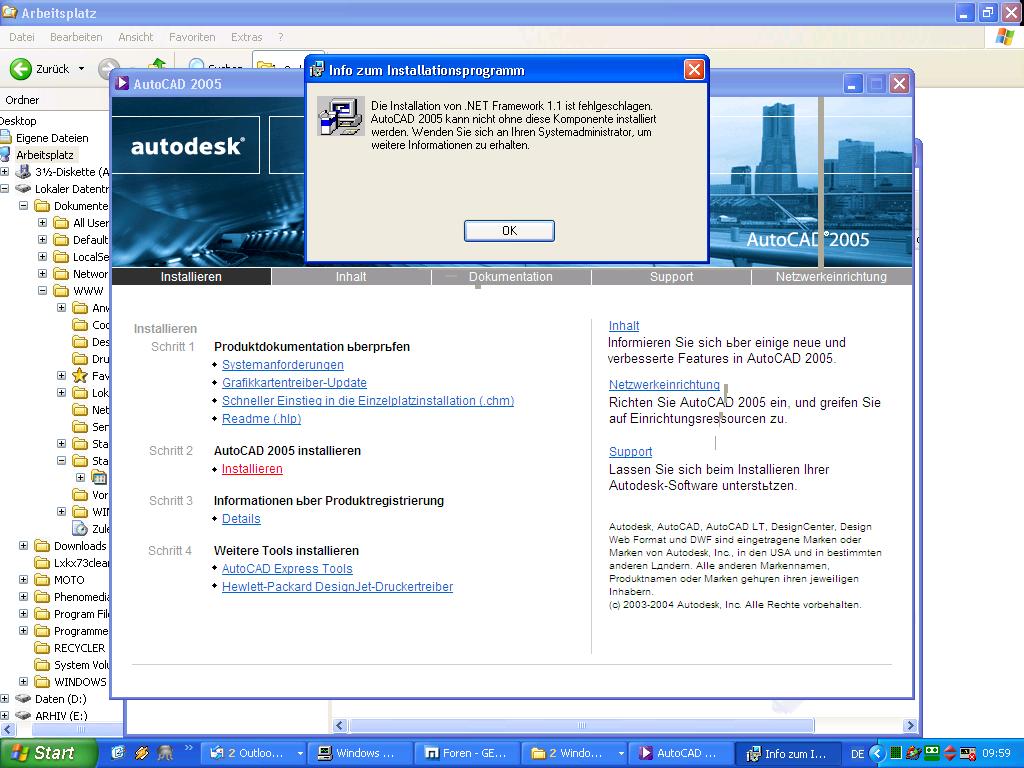Collapse the Dokumente folder node
Screen dimensions: 1024x768
[24, 206]
